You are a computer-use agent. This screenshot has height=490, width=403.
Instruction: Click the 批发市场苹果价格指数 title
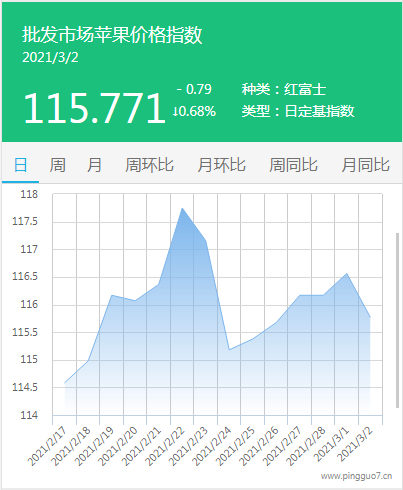112,35
